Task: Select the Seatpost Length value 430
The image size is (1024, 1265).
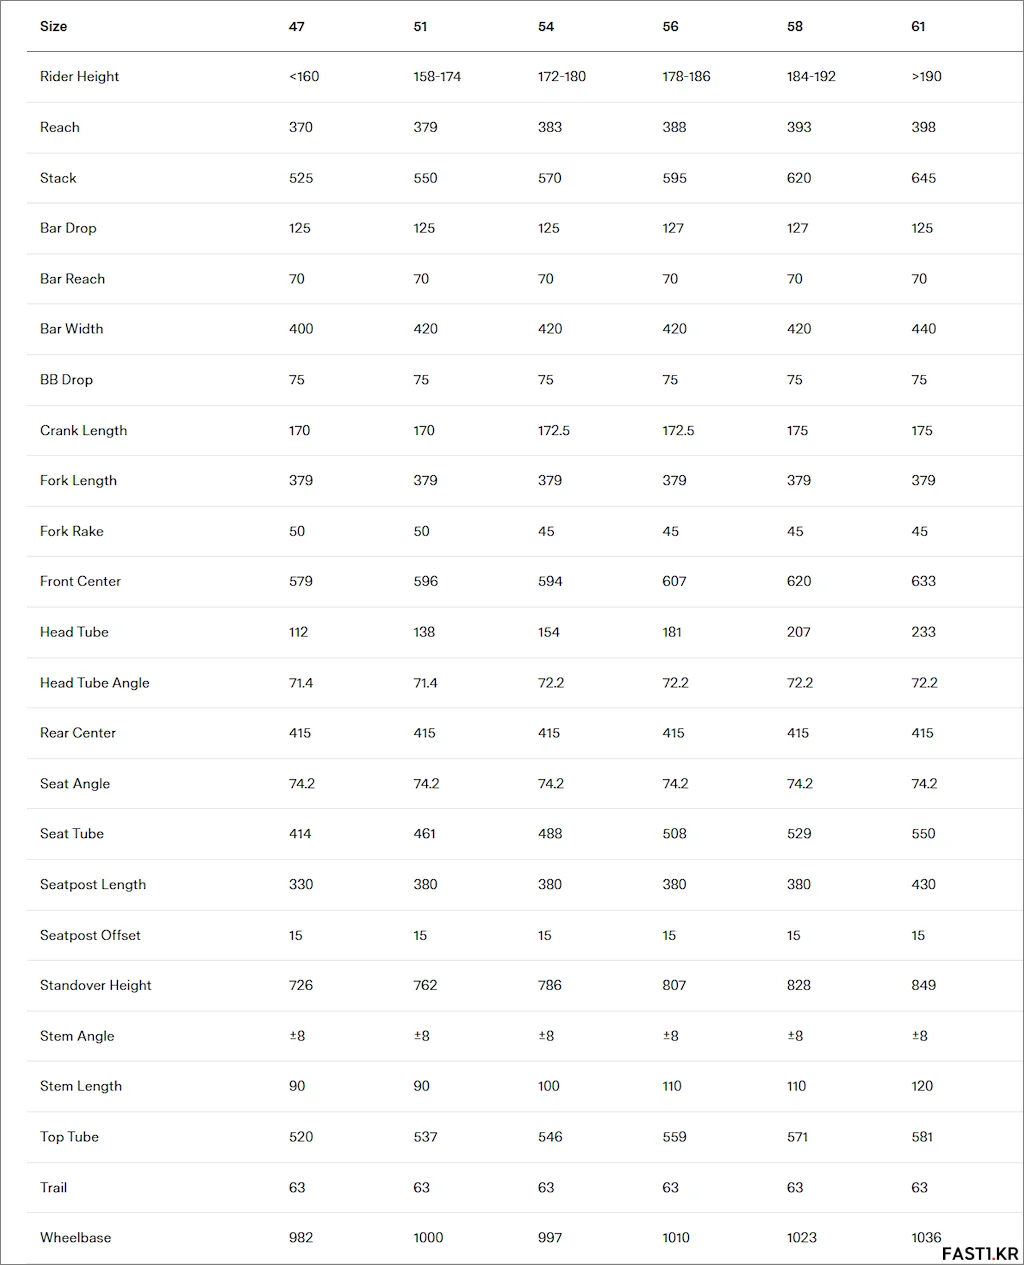Action: [x=924, y=884]
